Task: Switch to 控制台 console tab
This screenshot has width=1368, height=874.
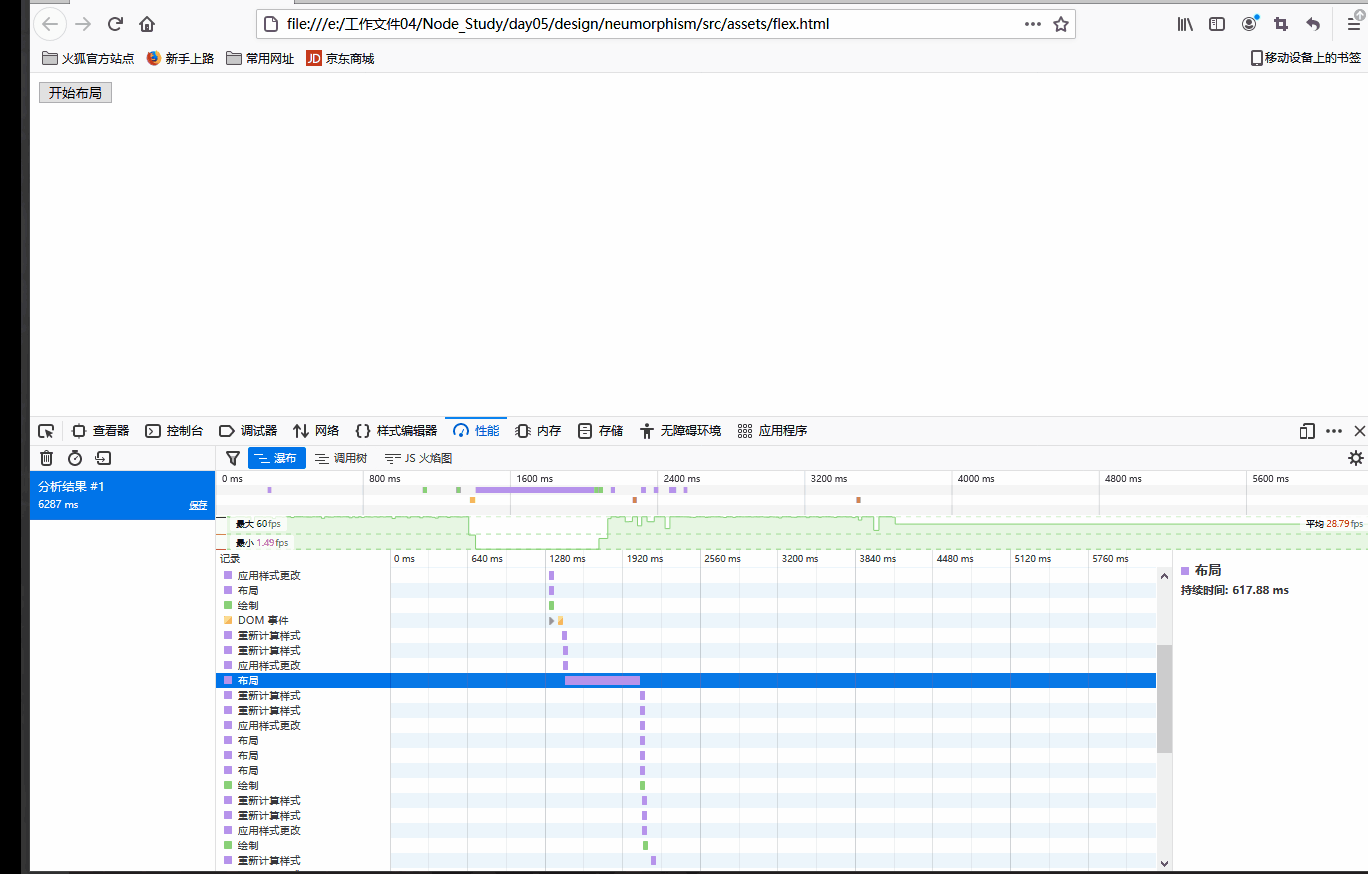Action: (x=175, y=431)
